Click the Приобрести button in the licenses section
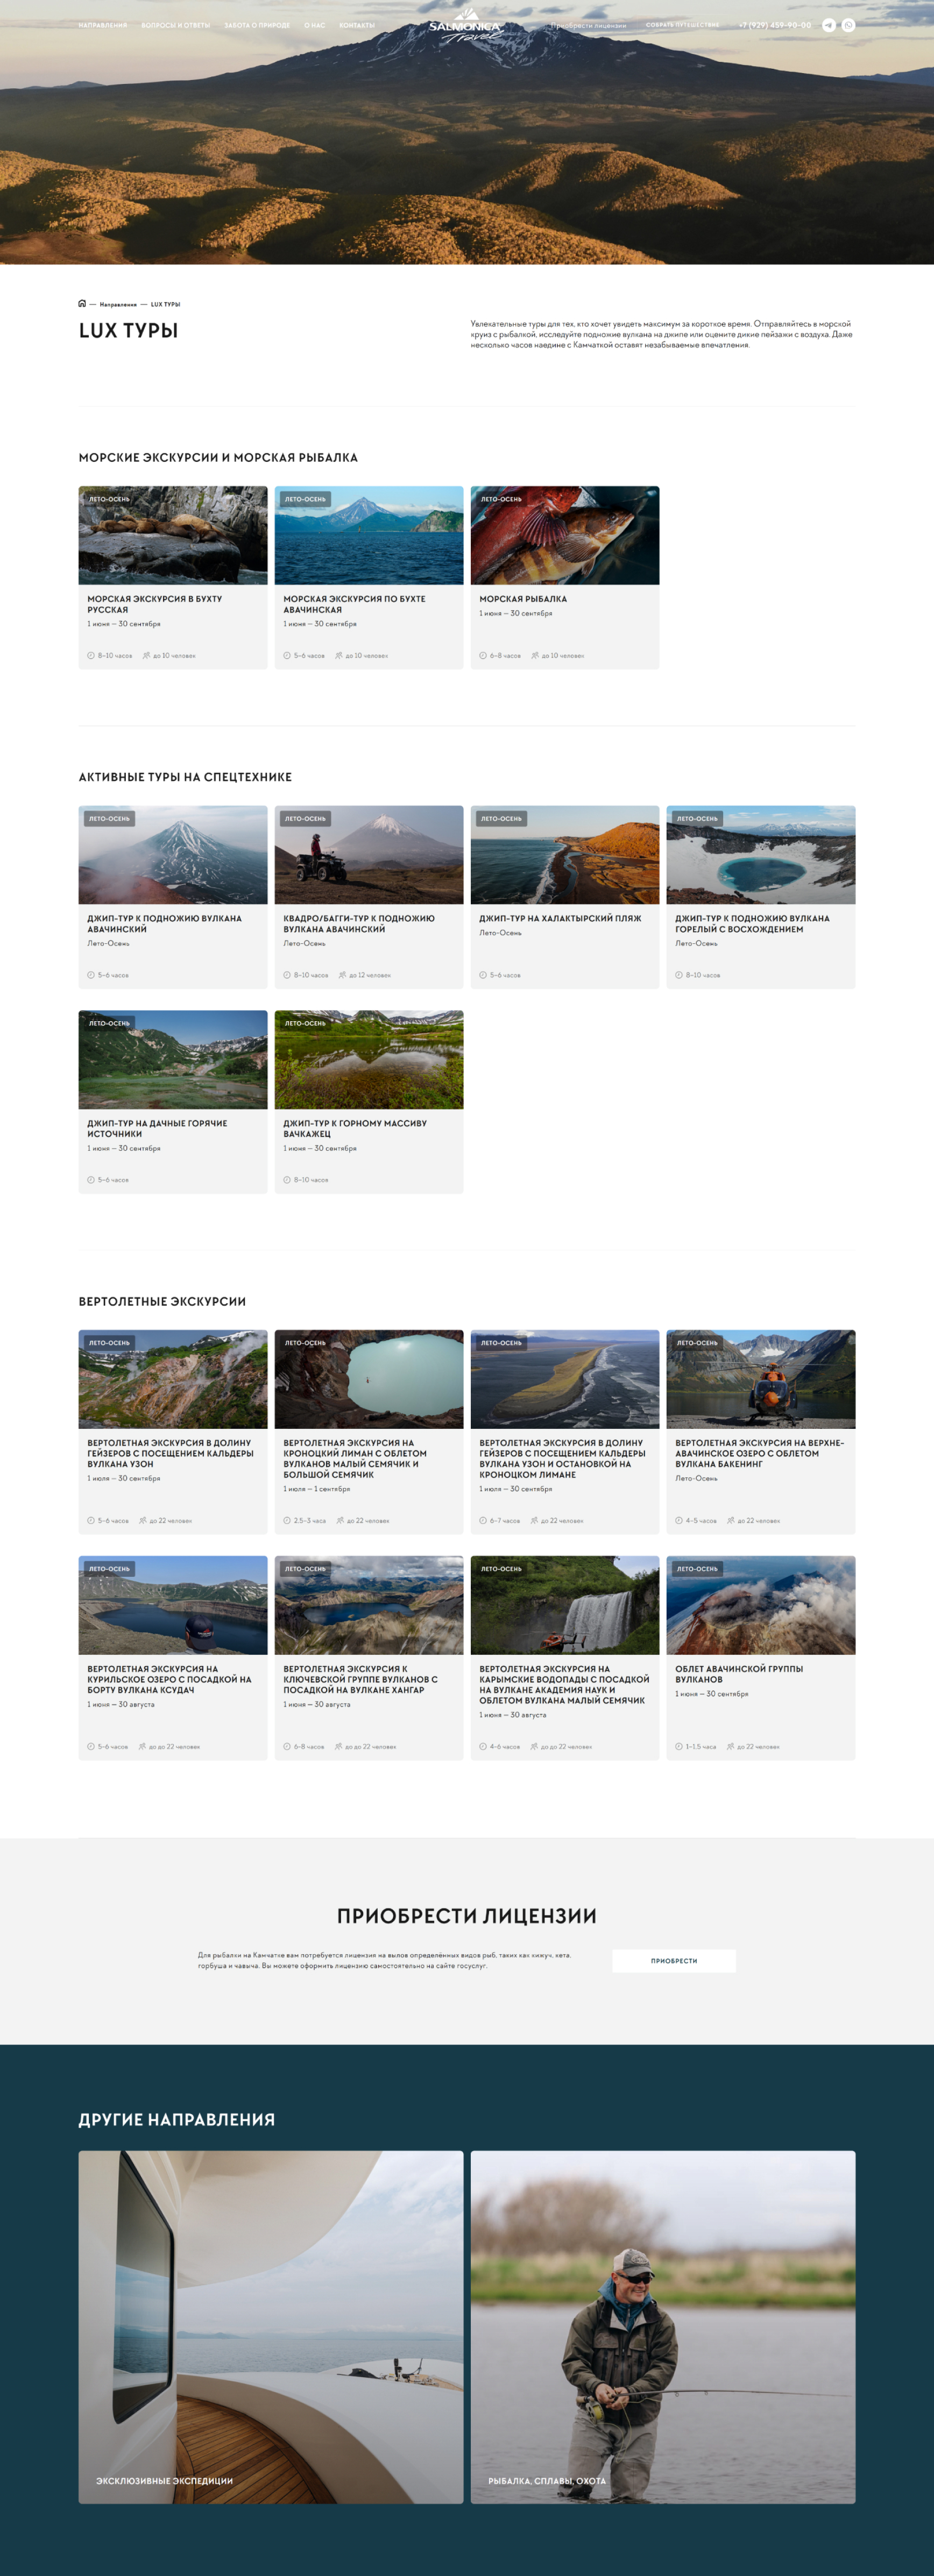Screen dimensions: 934x2576 click(x=674, y=1960)
